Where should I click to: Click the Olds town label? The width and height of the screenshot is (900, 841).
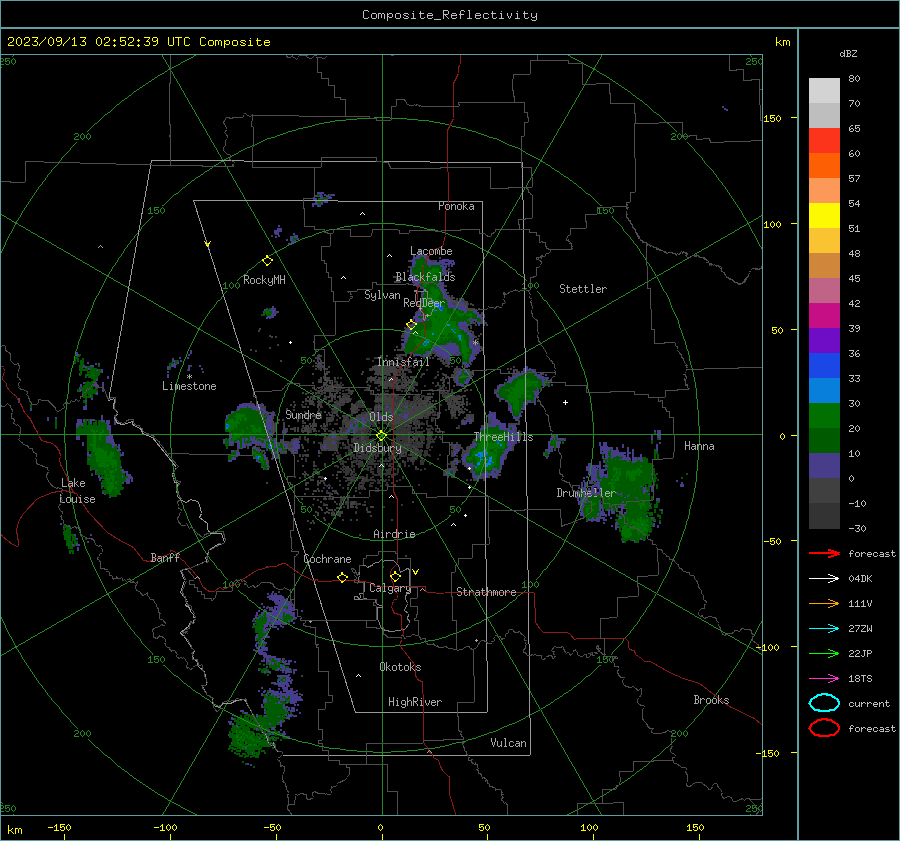381,417
